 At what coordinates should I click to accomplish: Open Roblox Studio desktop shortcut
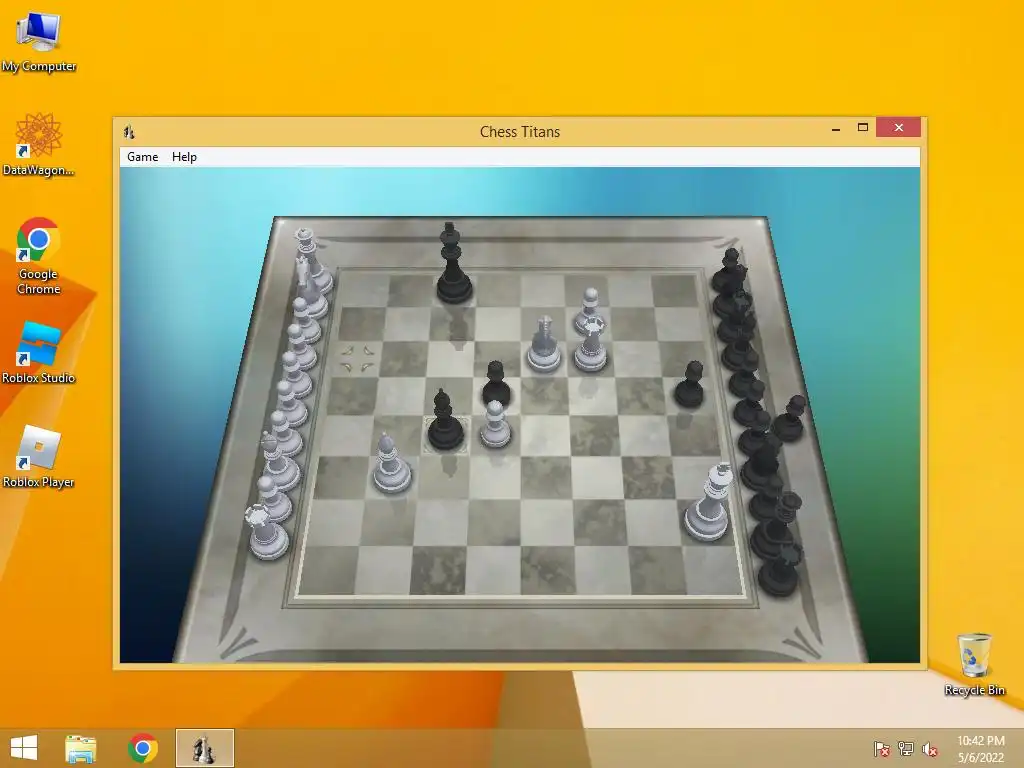coord(39,353)
